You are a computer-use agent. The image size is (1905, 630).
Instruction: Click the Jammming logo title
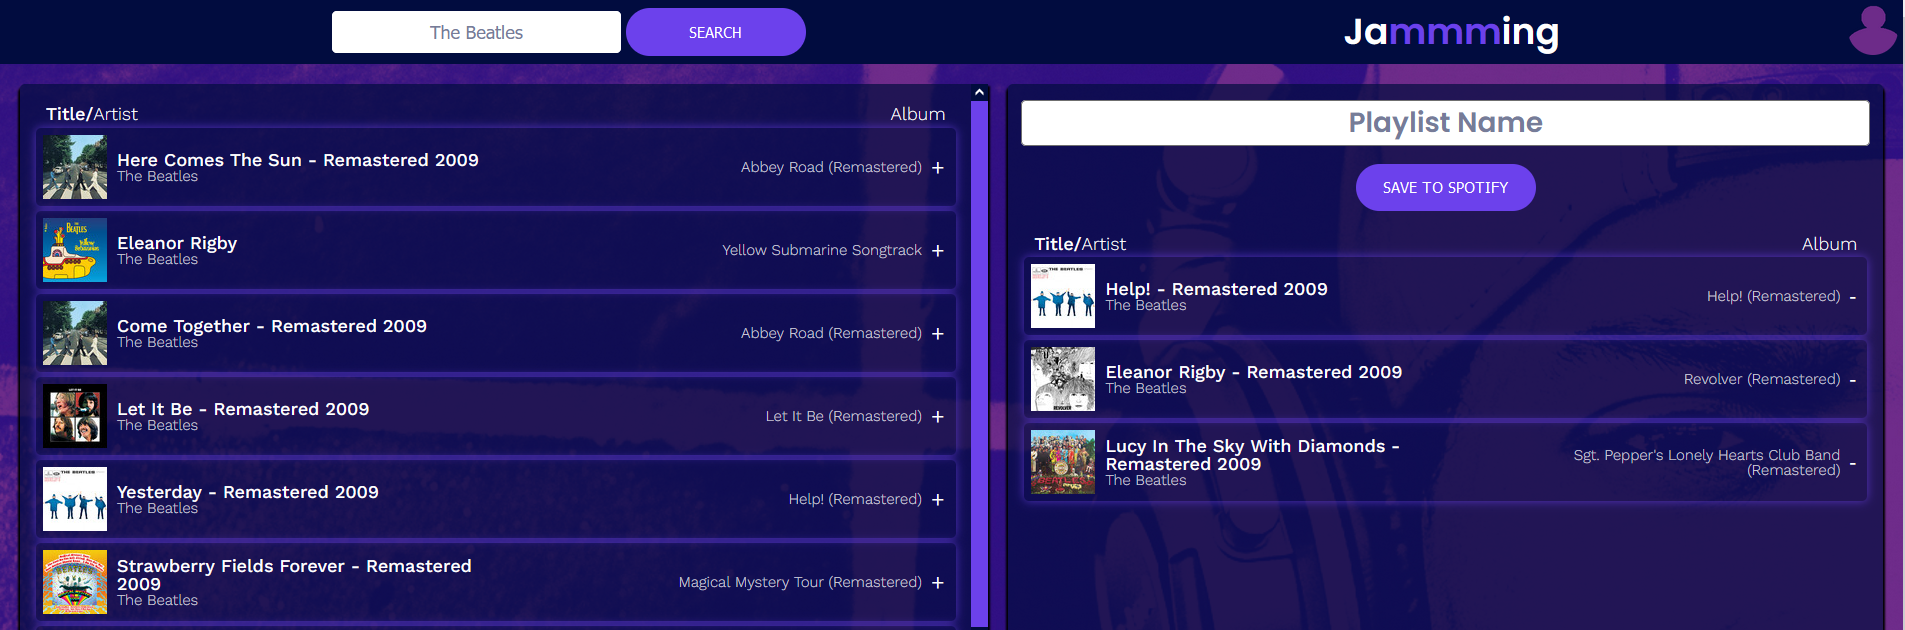pos(1451,32)
